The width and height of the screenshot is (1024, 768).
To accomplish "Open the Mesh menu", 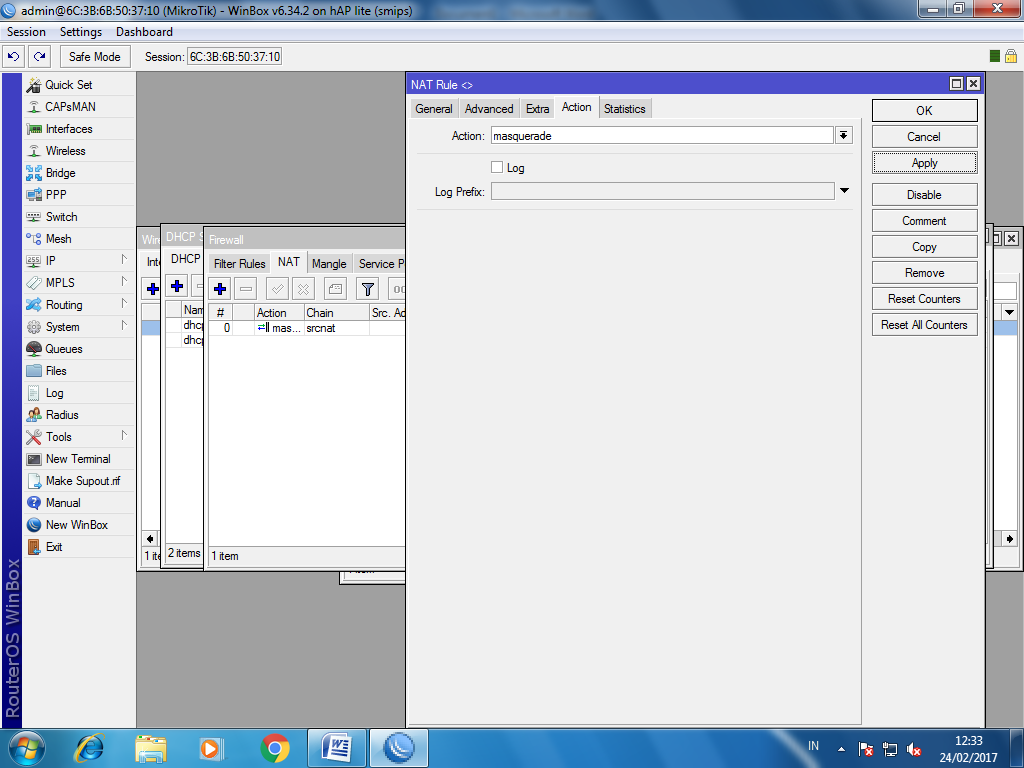I will pos(79,239).
